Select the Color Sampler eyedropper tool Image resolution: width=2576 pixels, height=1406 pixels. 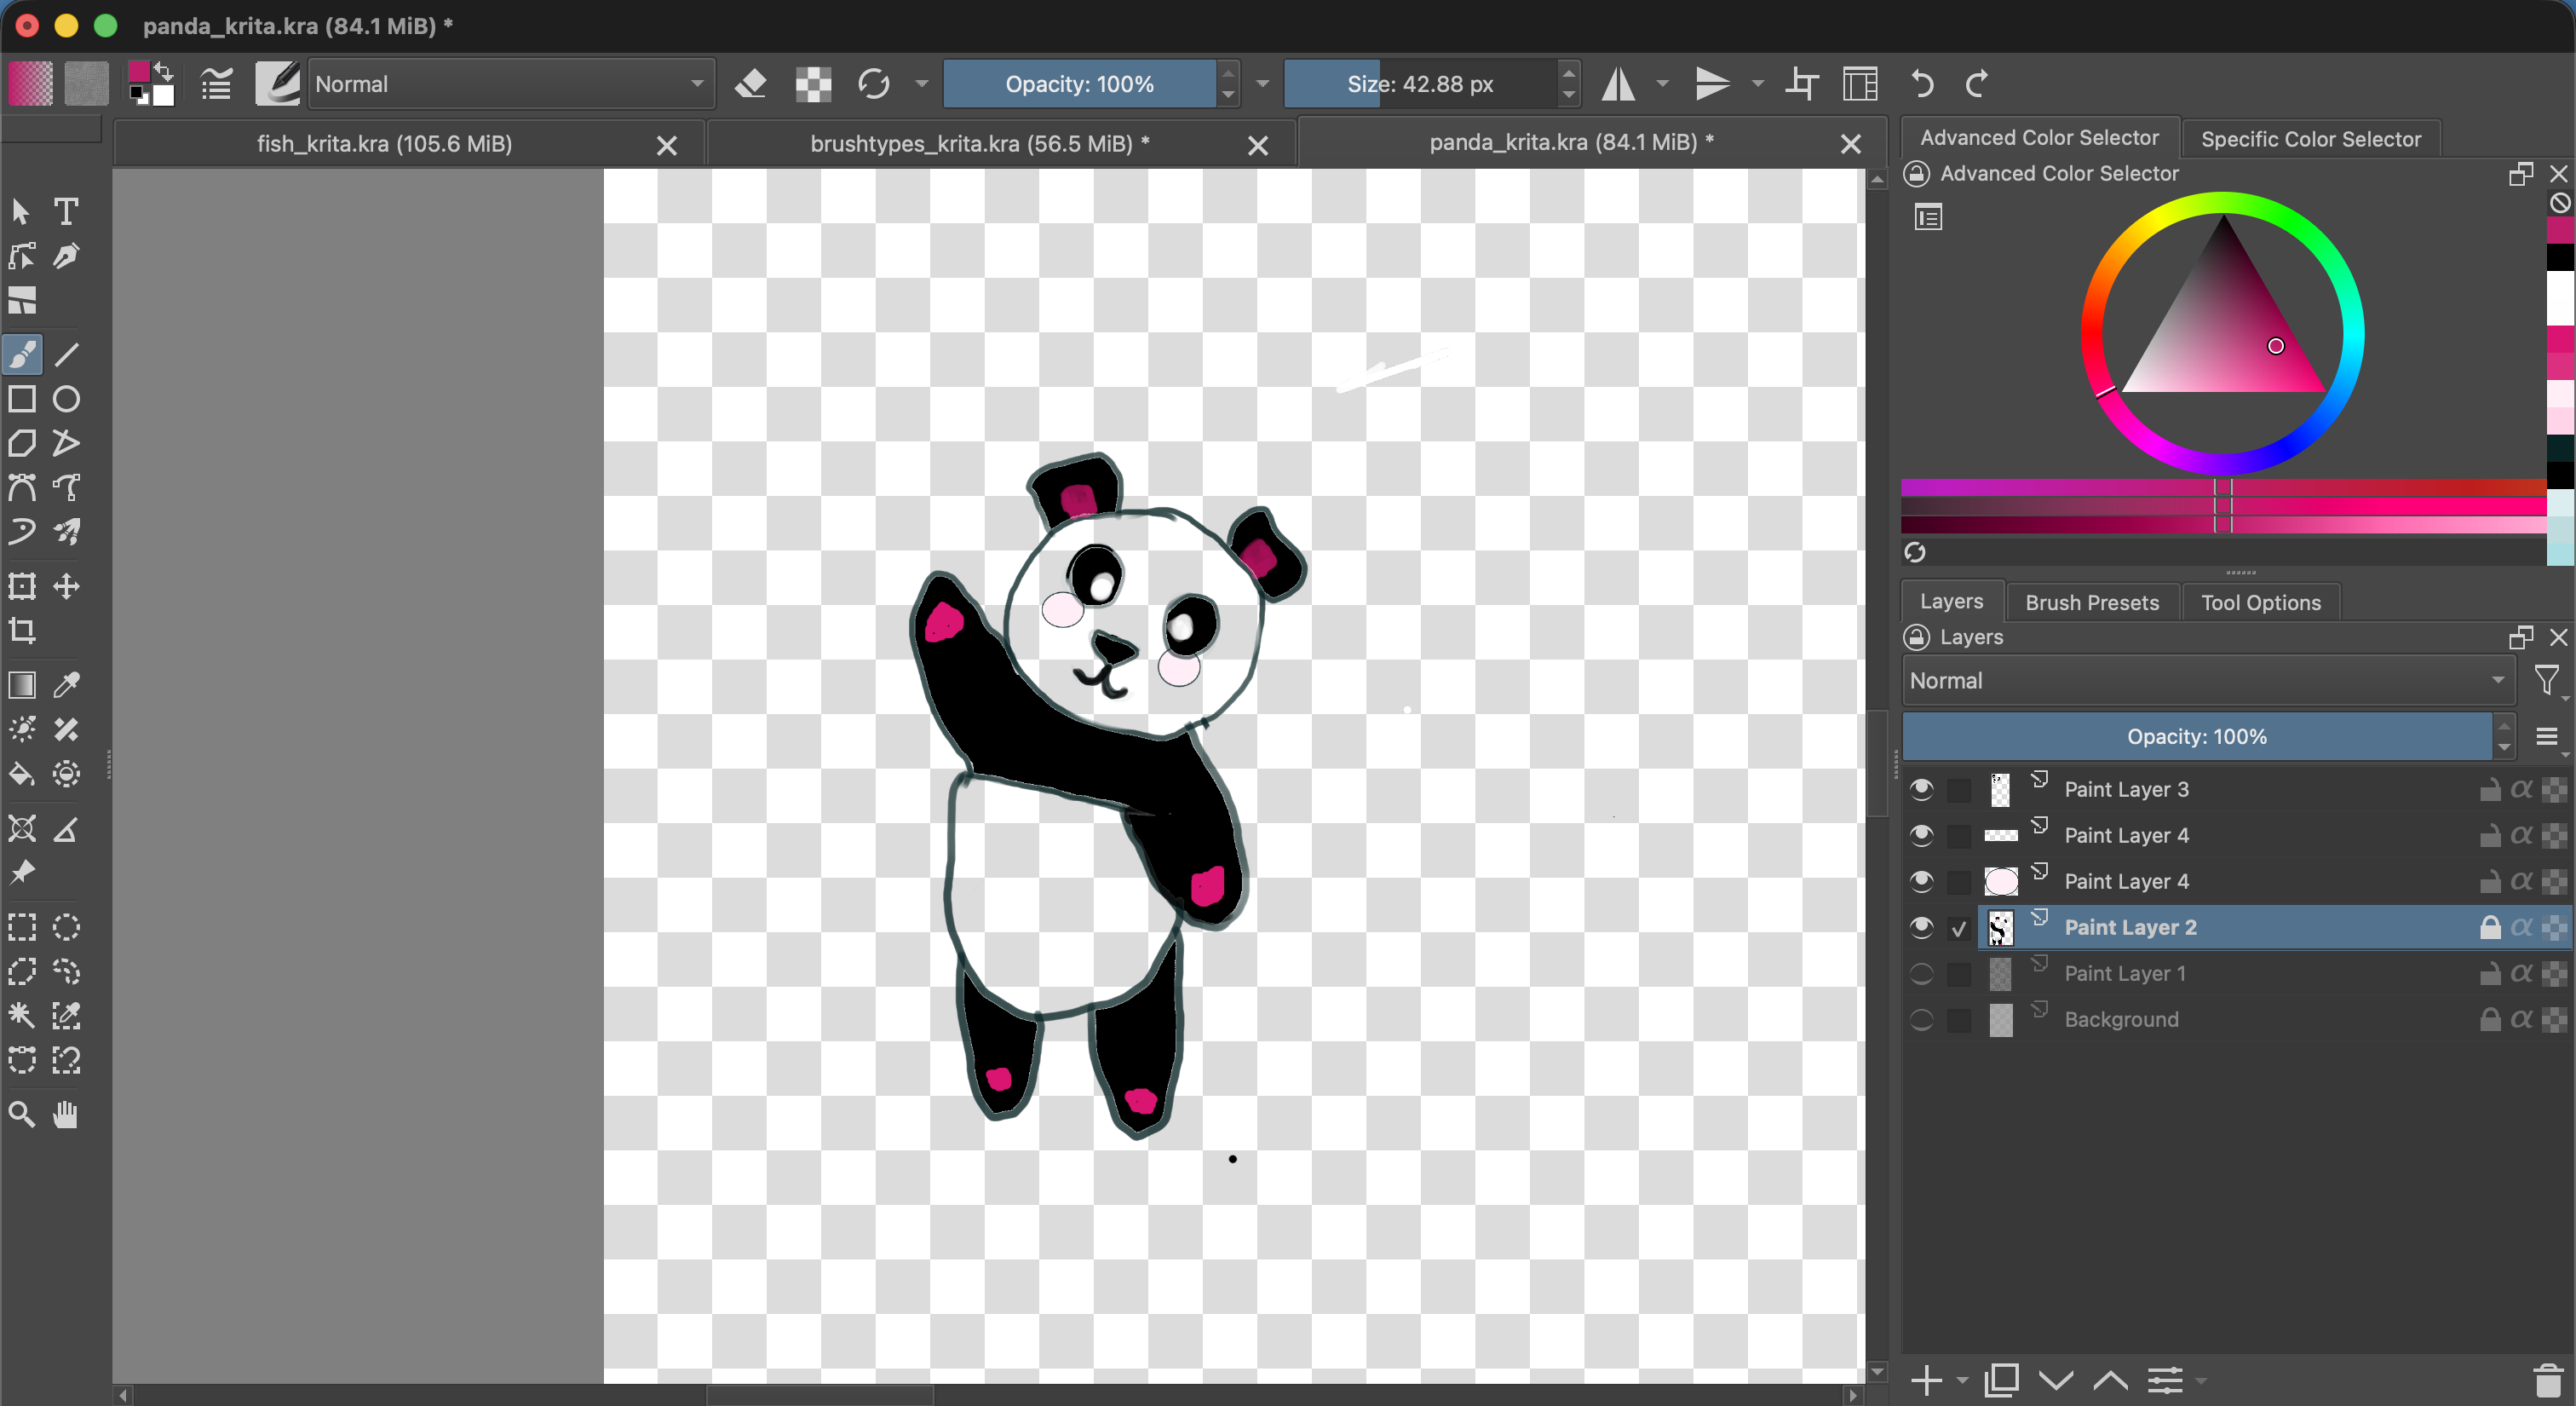[x=66, y=685]
